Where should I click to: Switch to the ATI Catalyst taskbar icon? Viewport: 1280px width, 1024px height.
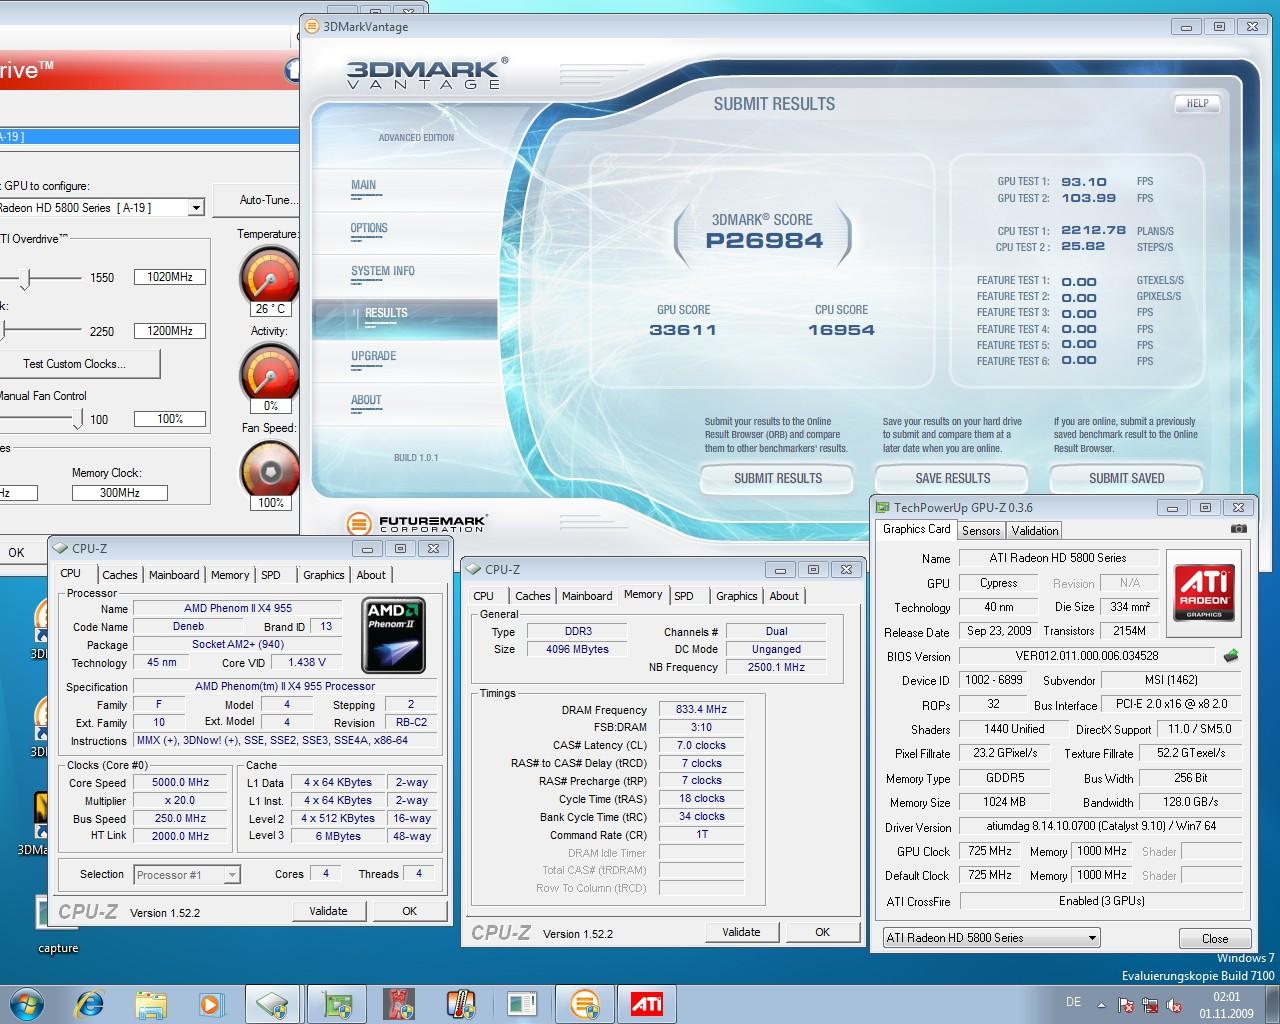point(647,1003)
